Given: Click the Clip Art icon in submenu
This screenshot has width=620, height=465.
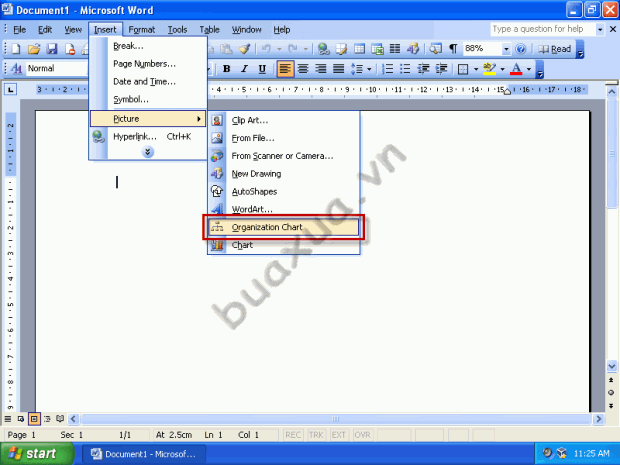Looking at the screenshot, I should click(x=217, y=120).
